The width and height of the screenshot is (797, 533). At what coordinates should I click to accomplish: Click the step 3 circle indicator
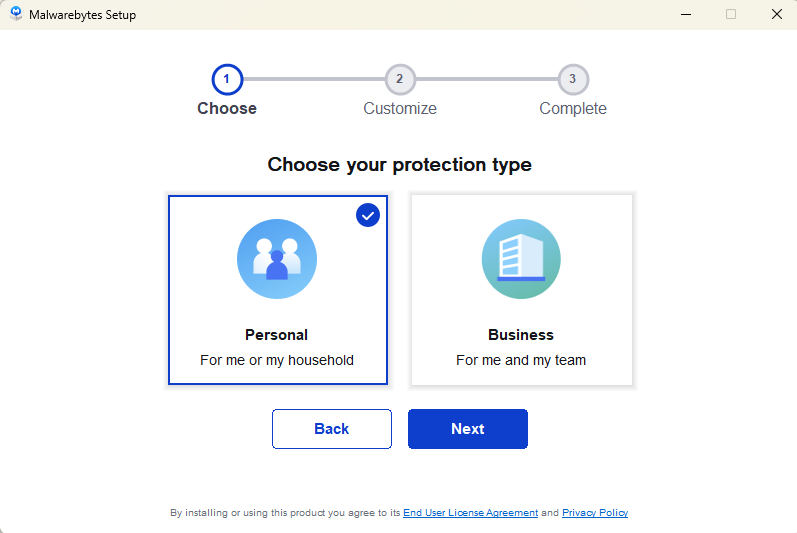click(x=573, y=79)
